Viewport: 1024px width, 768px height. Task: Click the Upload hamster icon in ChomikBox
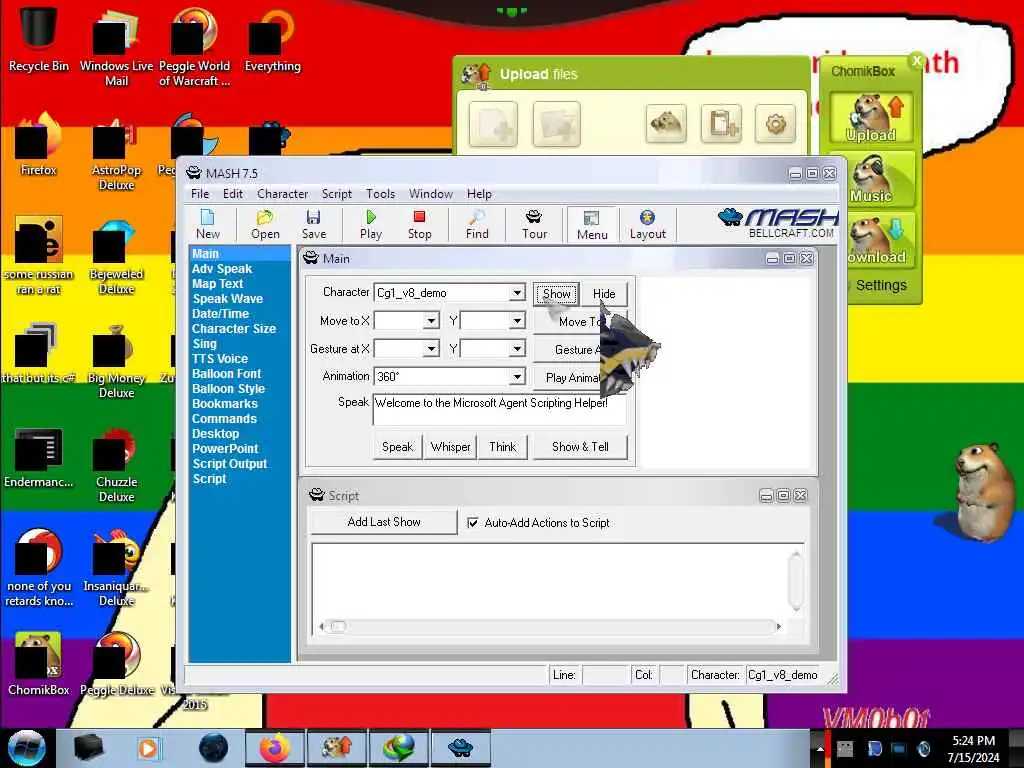tap(871, 118)
